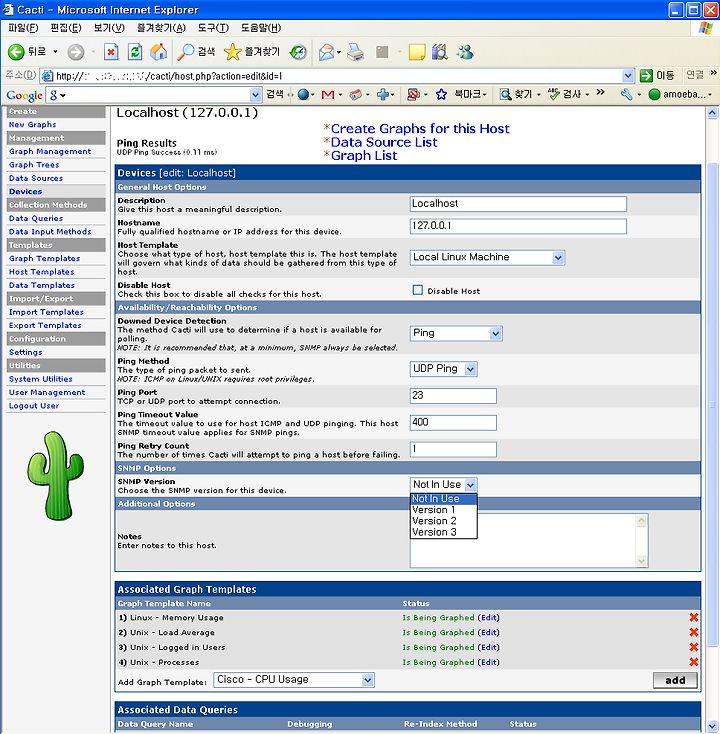Screen dimensions: 720x734
Task: Click the blue globe icon in Google toolbar
Action: tap(303, 95)
